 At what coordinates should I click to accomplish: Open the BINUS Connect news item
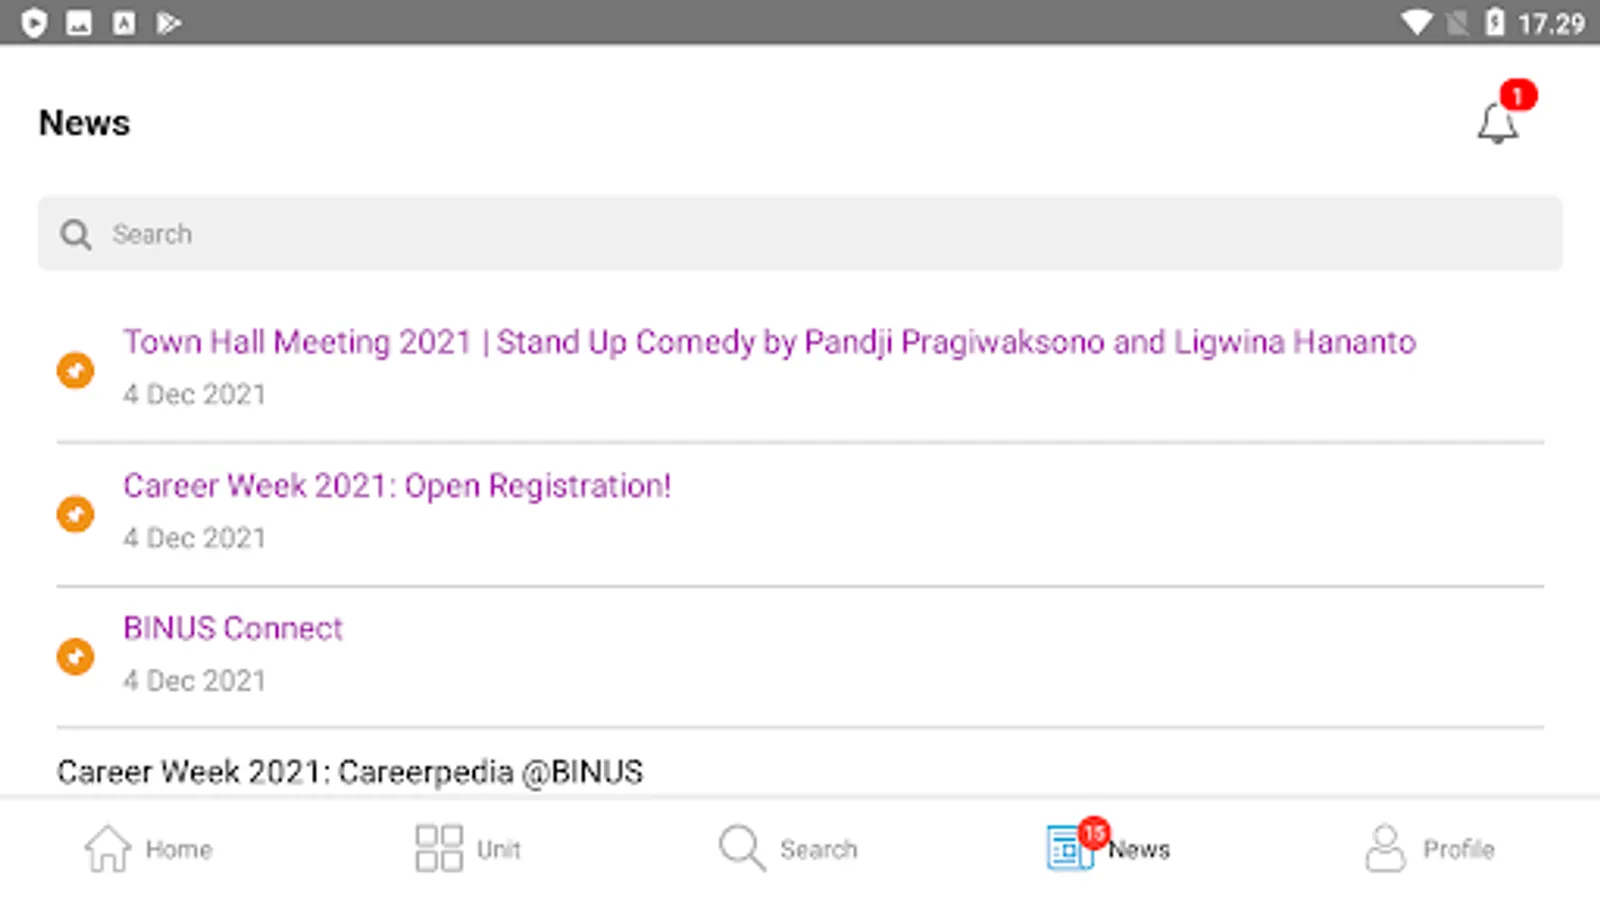[x=232, y=628]
